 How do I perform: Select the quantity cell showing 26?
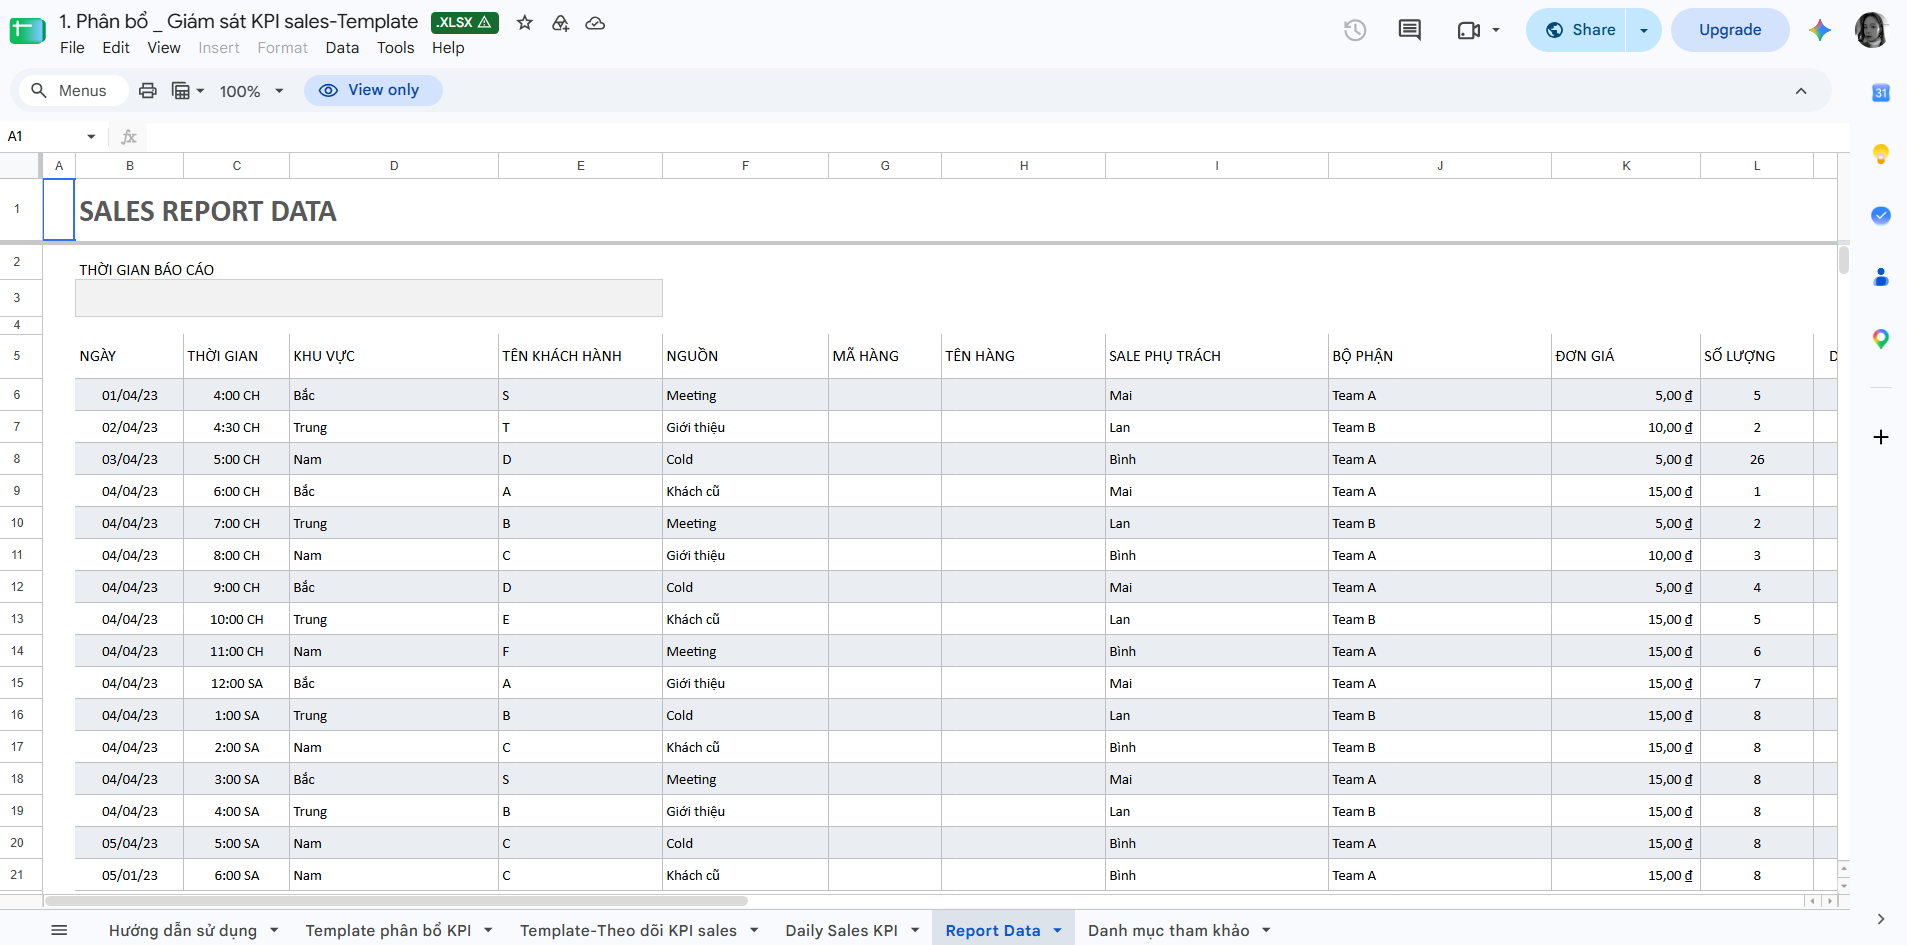(1756, 459)
